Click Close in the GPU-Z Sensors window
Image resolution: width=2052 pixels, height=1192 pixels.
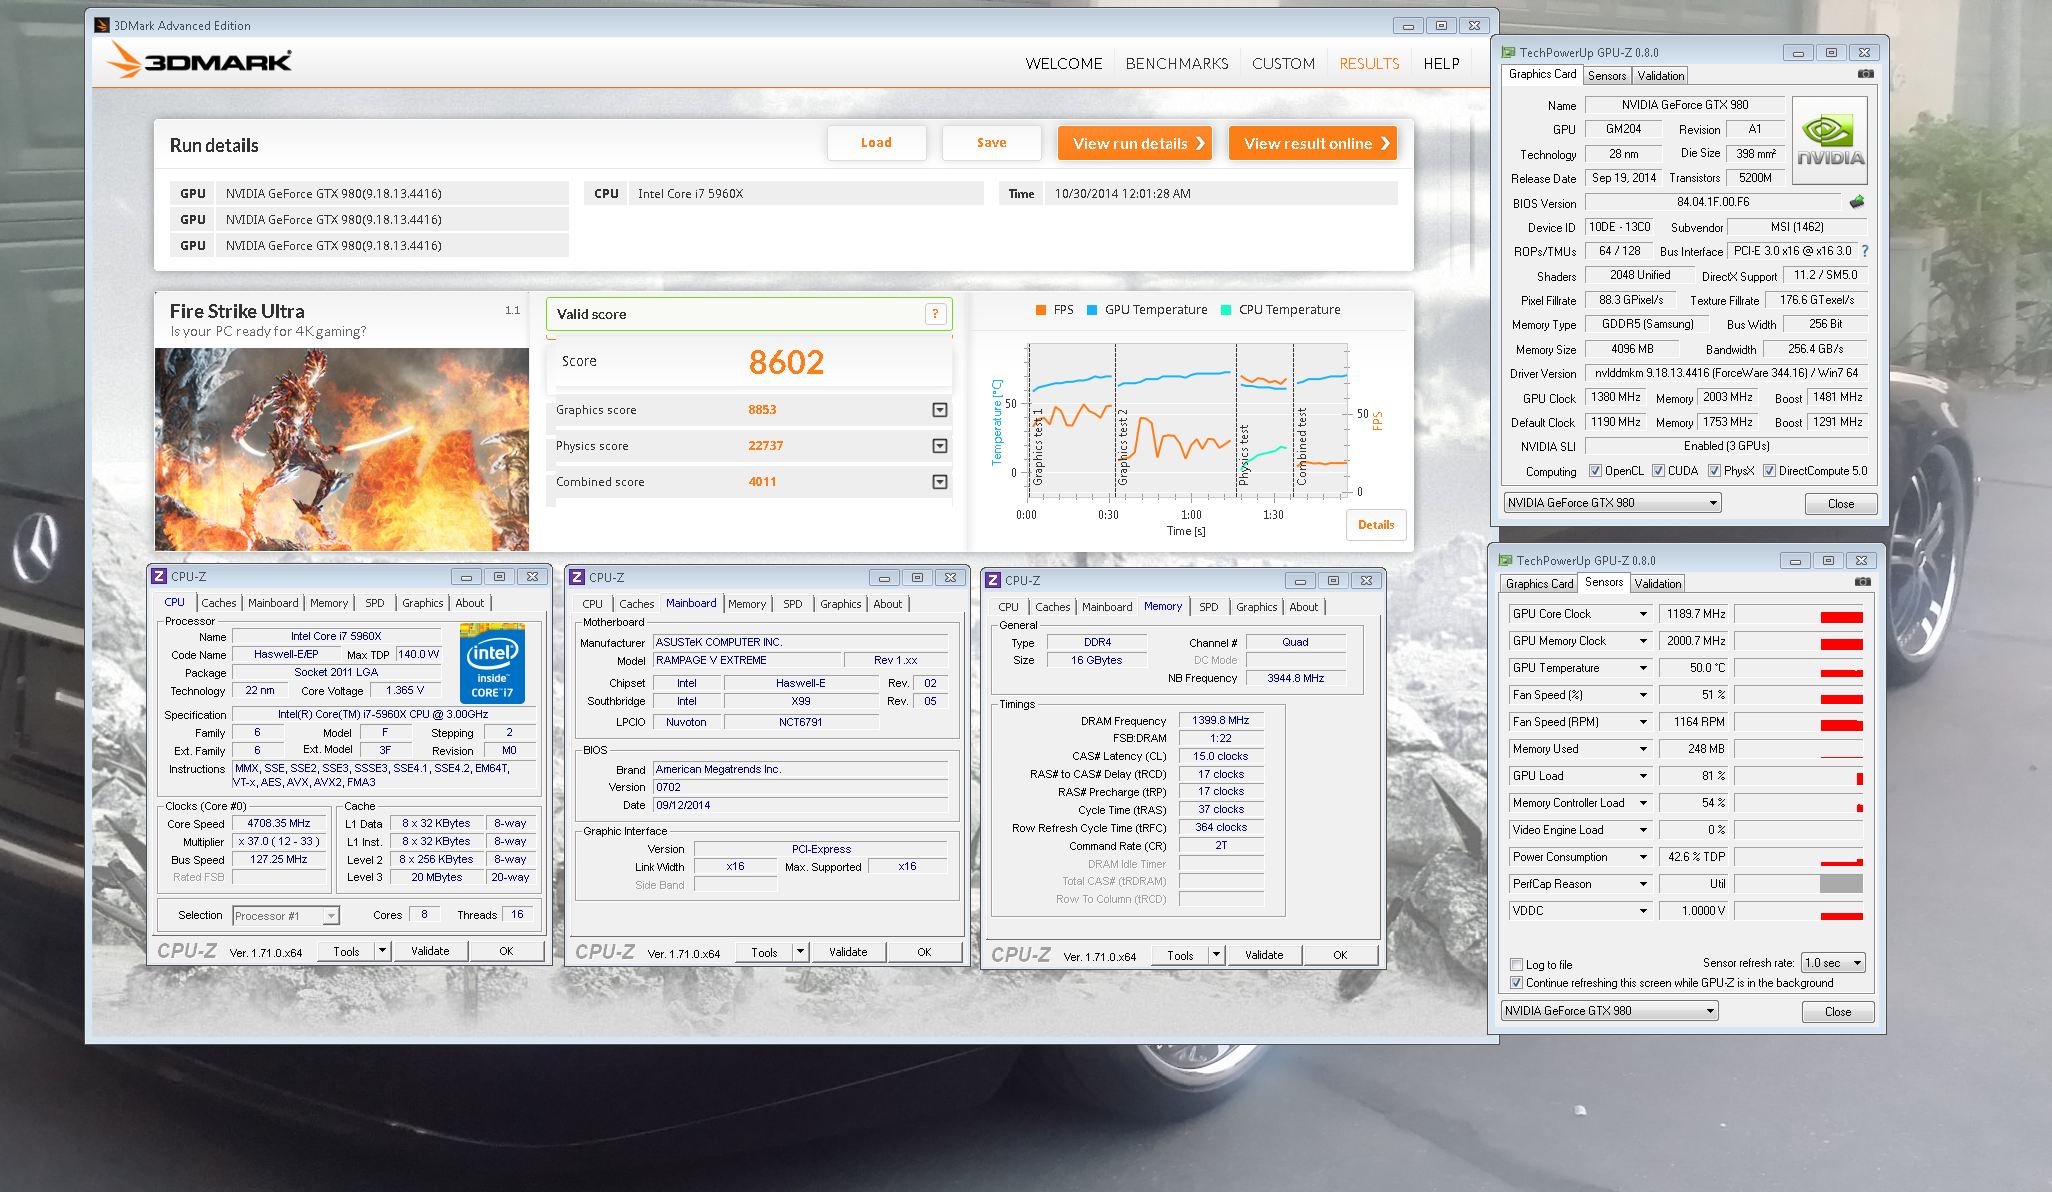(1838, 1012)
